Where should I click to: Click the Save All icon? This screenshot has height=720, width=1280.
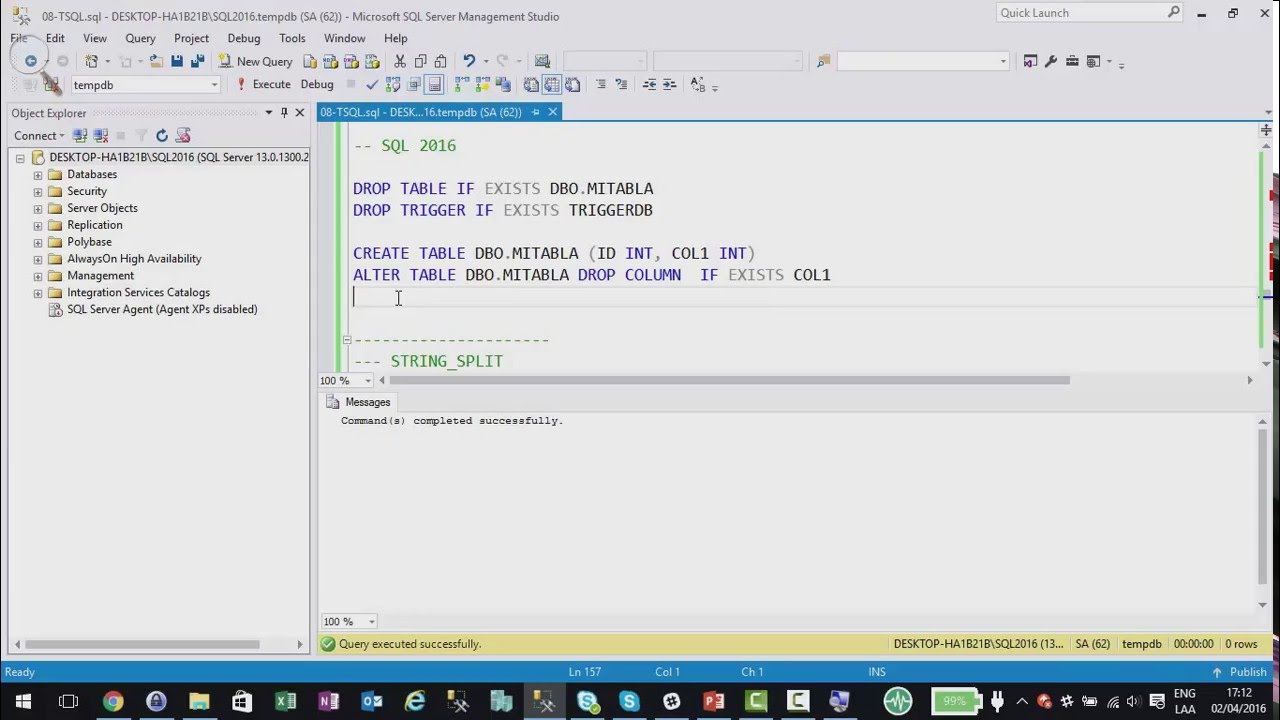click(x=198, y=61)
